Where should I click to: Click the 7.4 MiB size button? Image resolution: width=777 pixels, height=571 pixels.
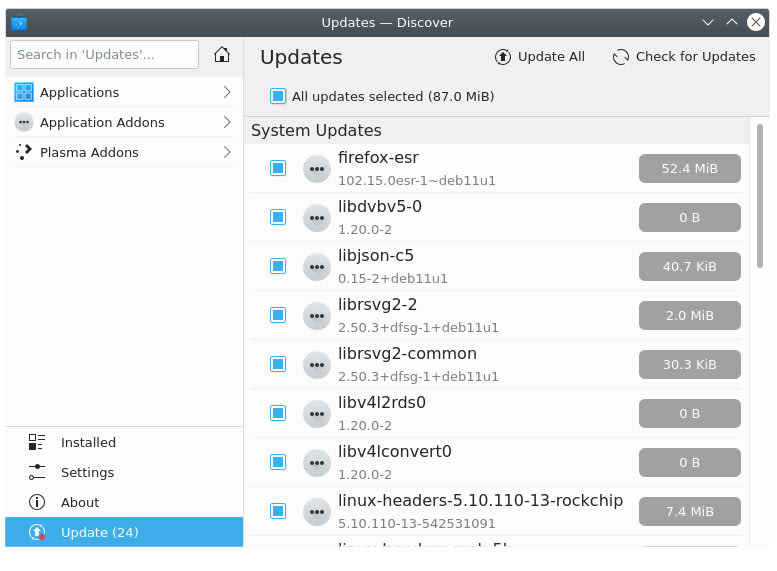pos(690,512)
